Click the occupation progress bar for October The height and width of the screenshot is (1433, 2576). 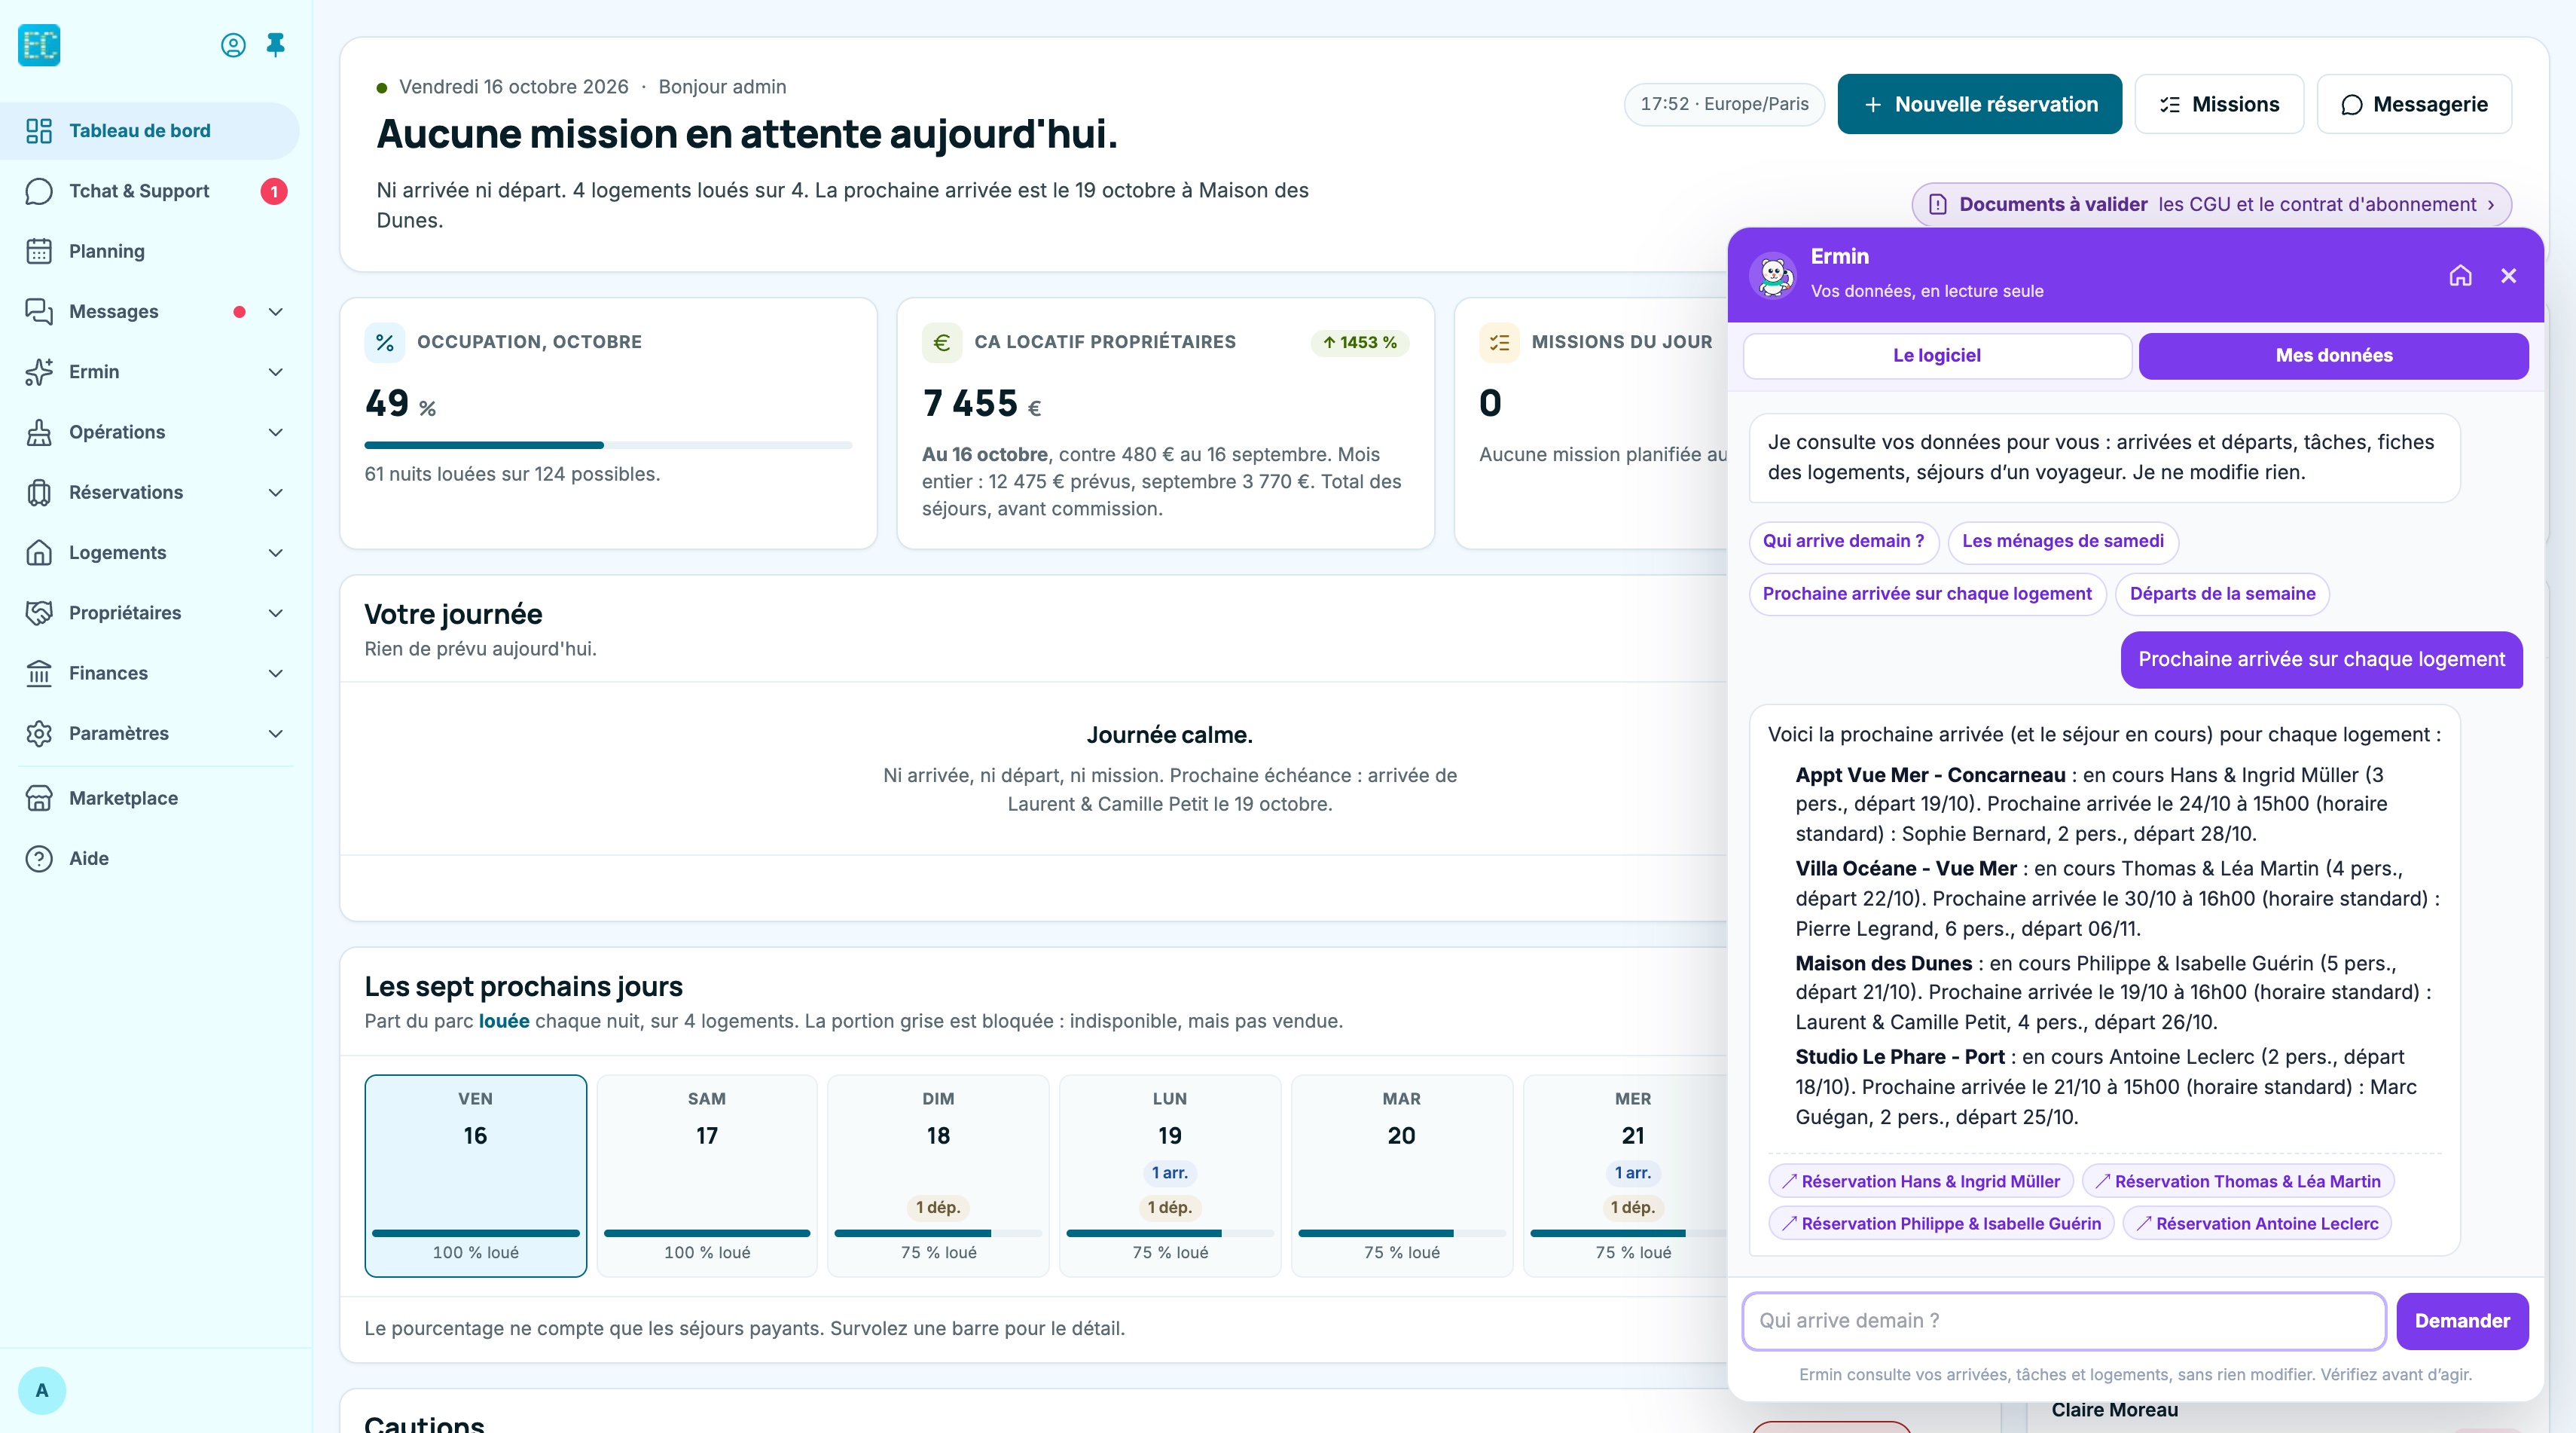tap(608, 445)
